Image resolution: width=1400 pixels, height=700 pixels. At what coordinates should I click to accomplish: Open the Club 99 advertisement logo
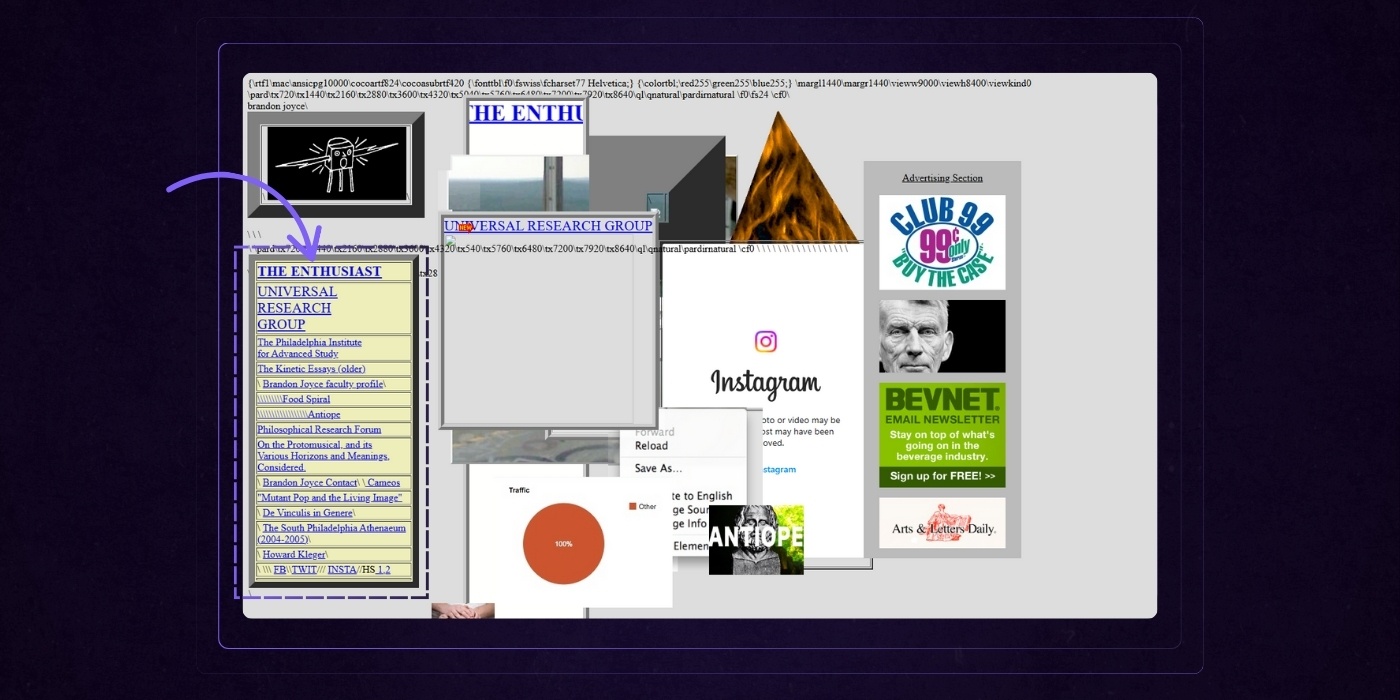pos(942,242)
